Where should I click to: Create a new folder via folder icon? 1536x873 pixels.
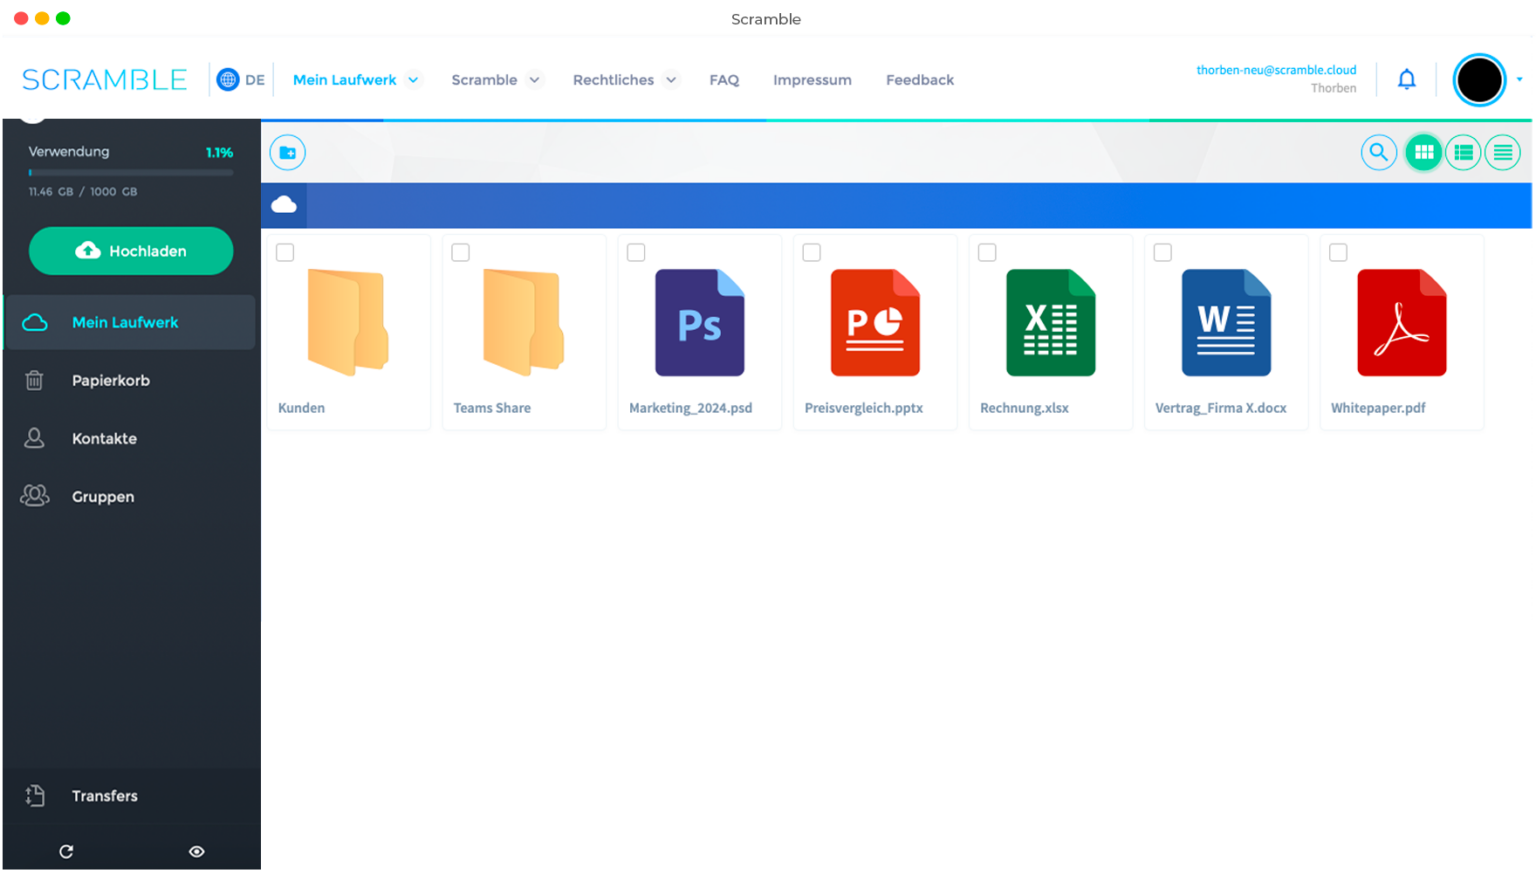click(x=287, y=152)
